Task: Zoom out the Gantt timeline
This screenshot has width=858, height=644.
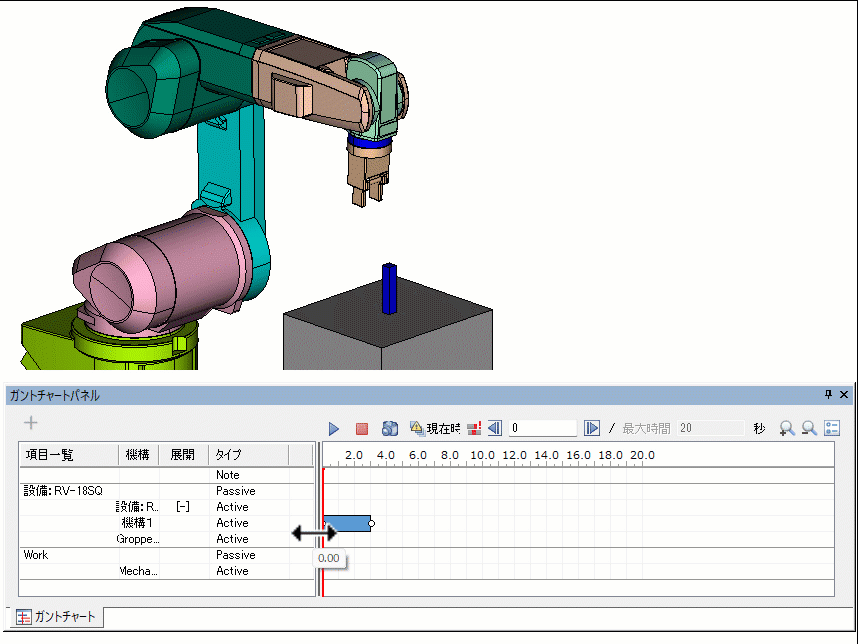Action: 809,428
